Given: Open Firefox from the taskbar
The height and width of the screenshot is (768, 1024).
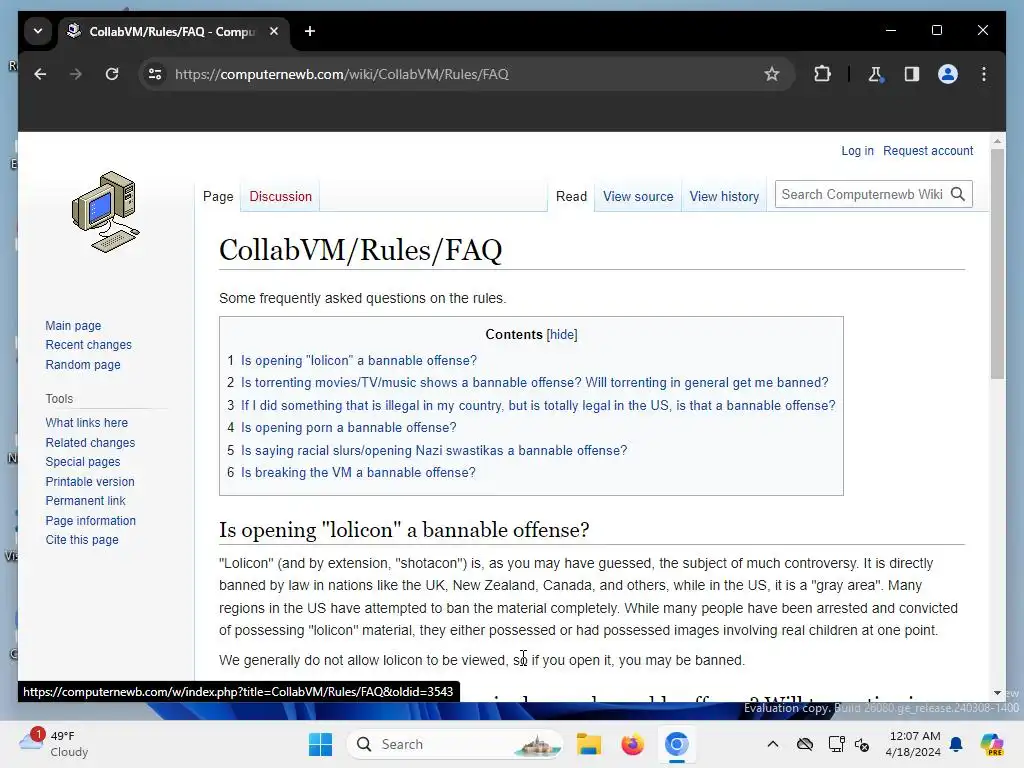Looking at the screenshot, I should point(632,744).
